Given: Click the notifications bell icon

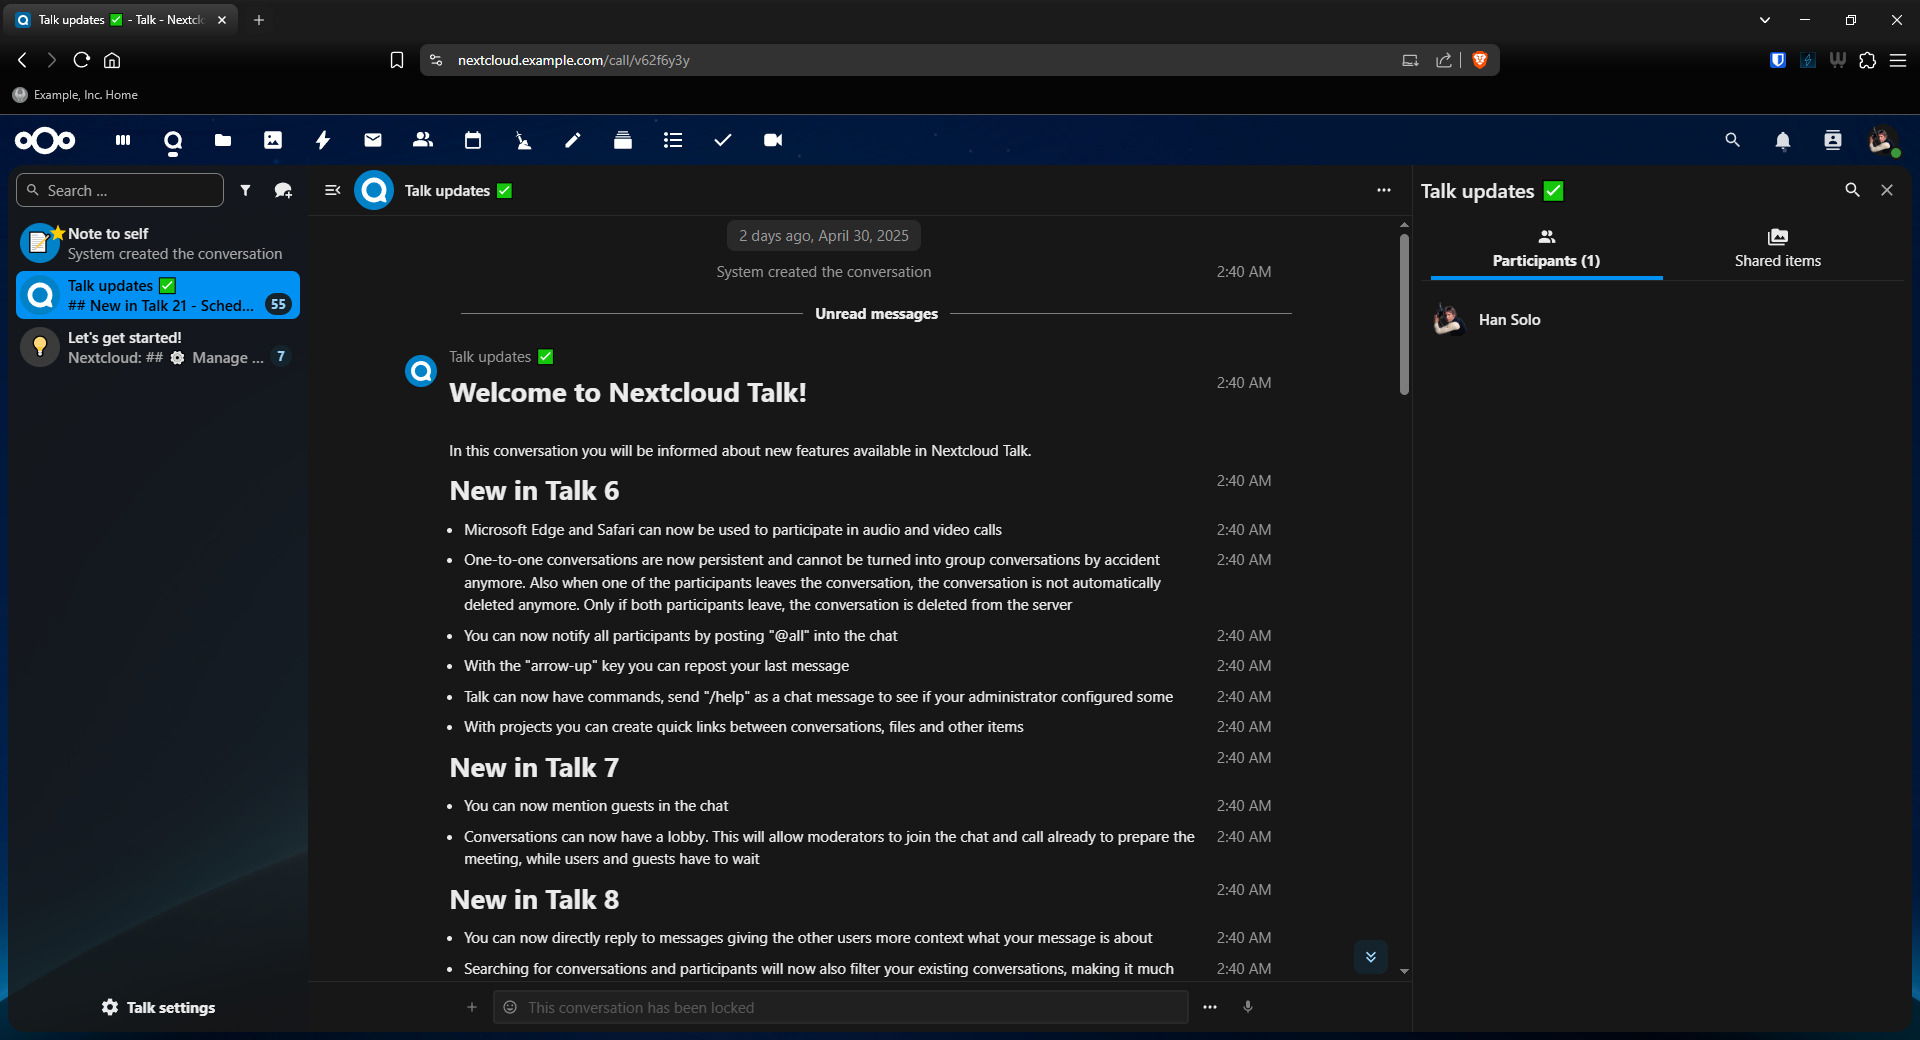Looking at the screenshot, I should [1782, 141].
